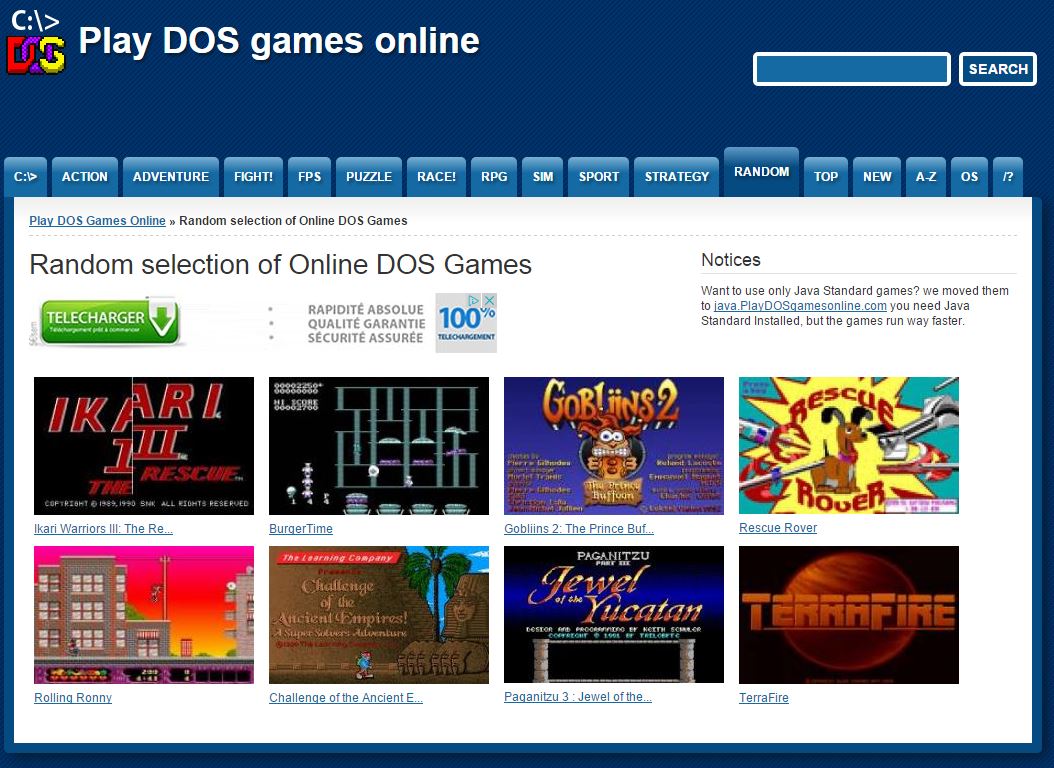Open the /? help tab
1054x768 pixels.
(x=1008, y=177)
